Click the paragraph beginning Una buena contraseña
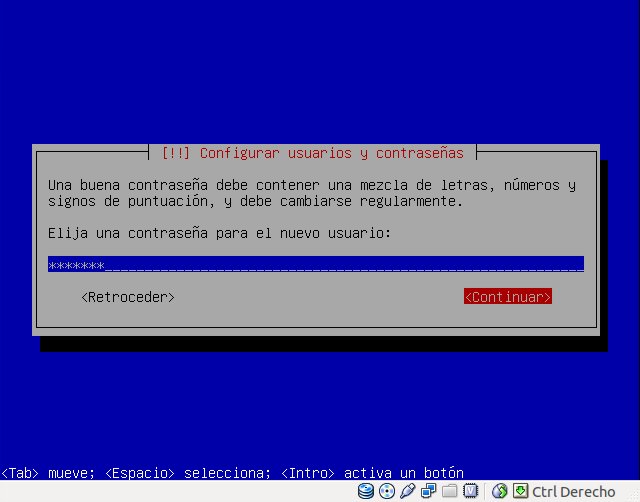 312,193
